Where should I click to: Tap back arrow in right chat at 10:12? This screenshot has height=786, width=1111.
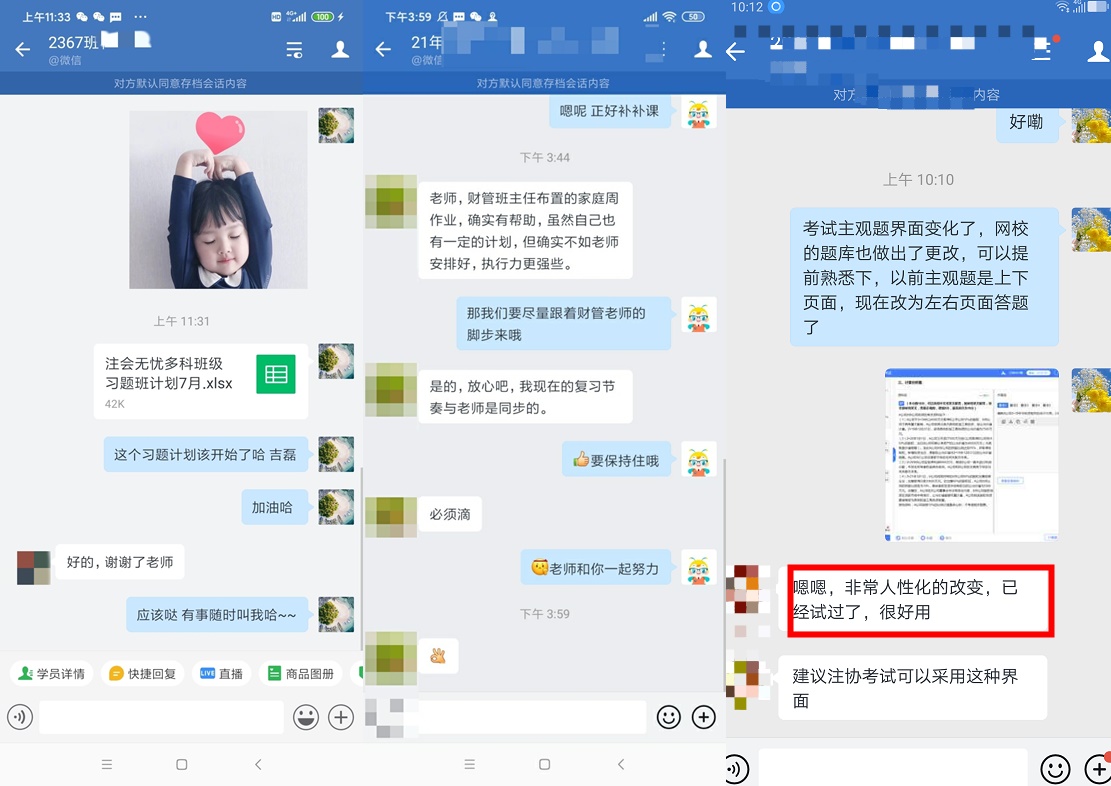[x=735, y=51]
